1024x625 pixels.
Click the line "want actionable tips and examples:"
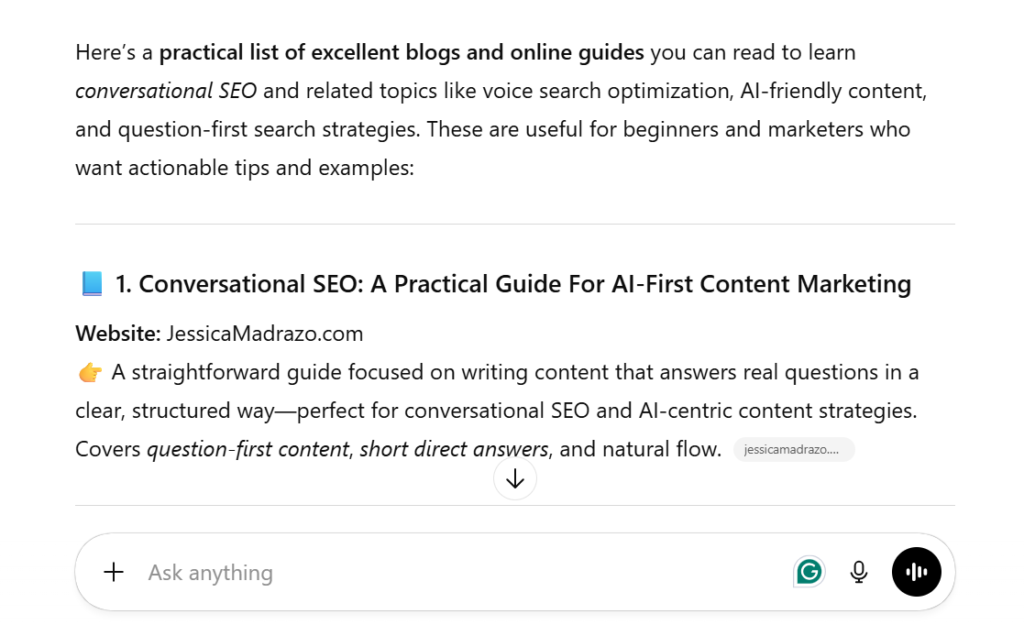coord(245,168)
